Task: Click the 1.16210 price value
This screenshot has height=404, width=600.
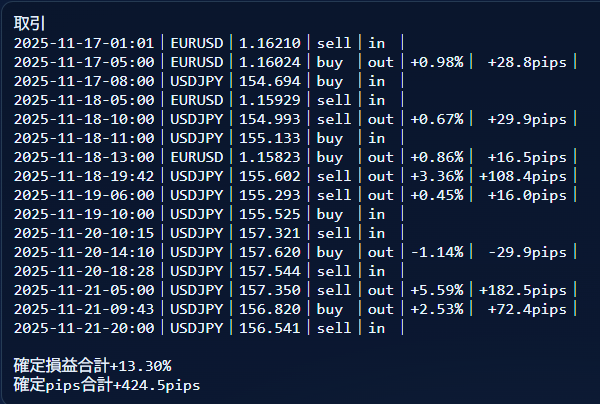Action: tap(270, 43)
